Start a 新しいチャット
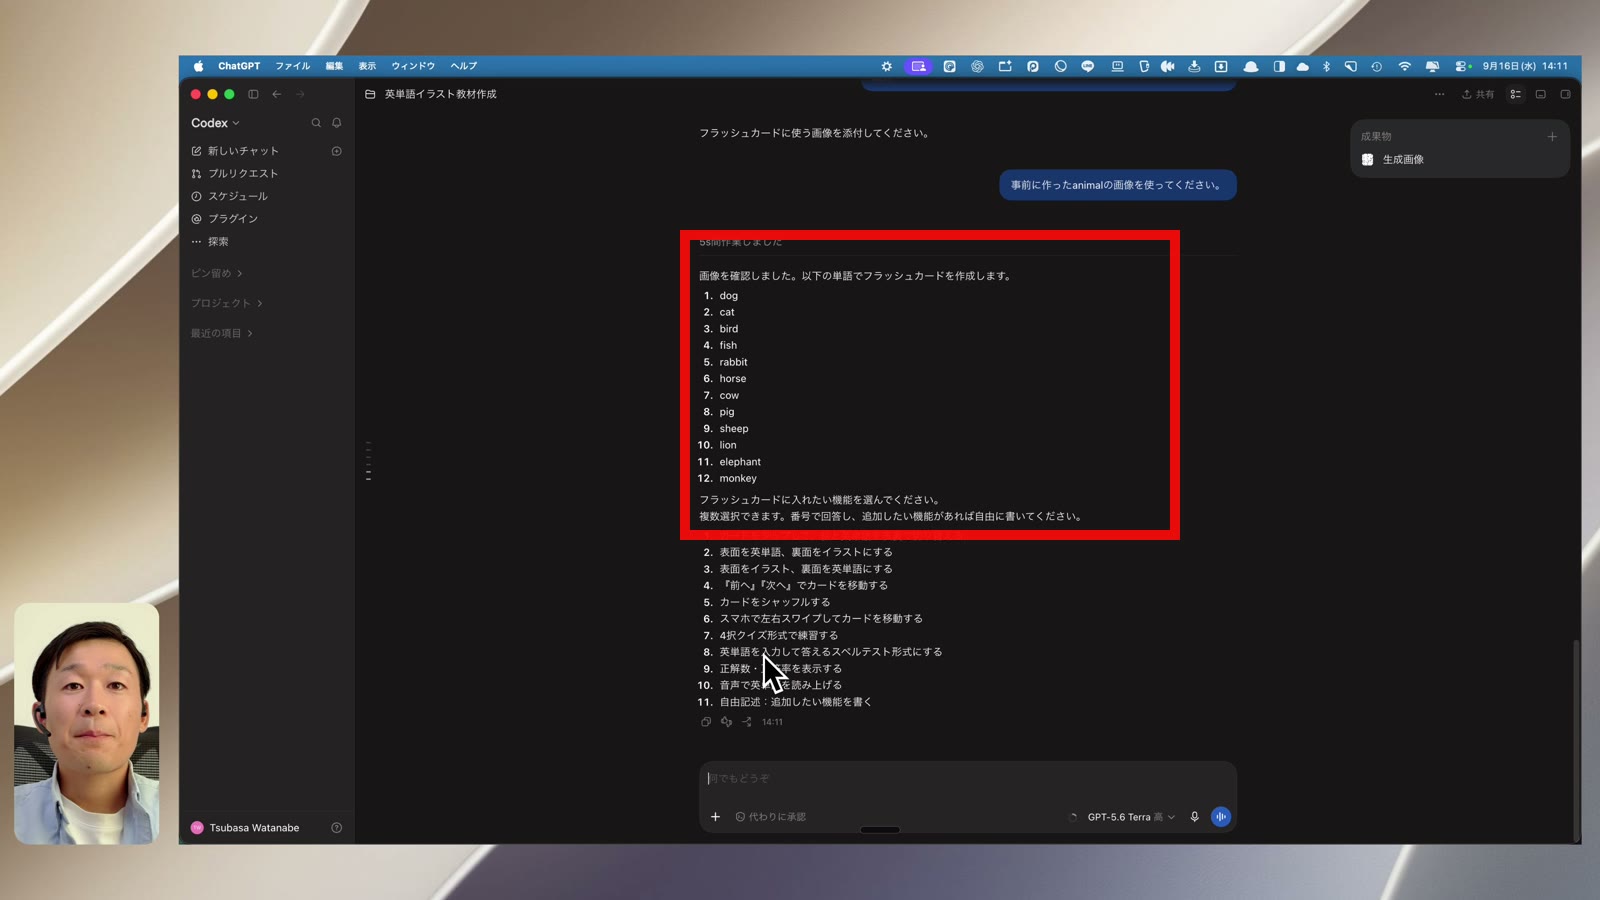The width and height of the screenshot is (1600, 900). coord(235,151)
